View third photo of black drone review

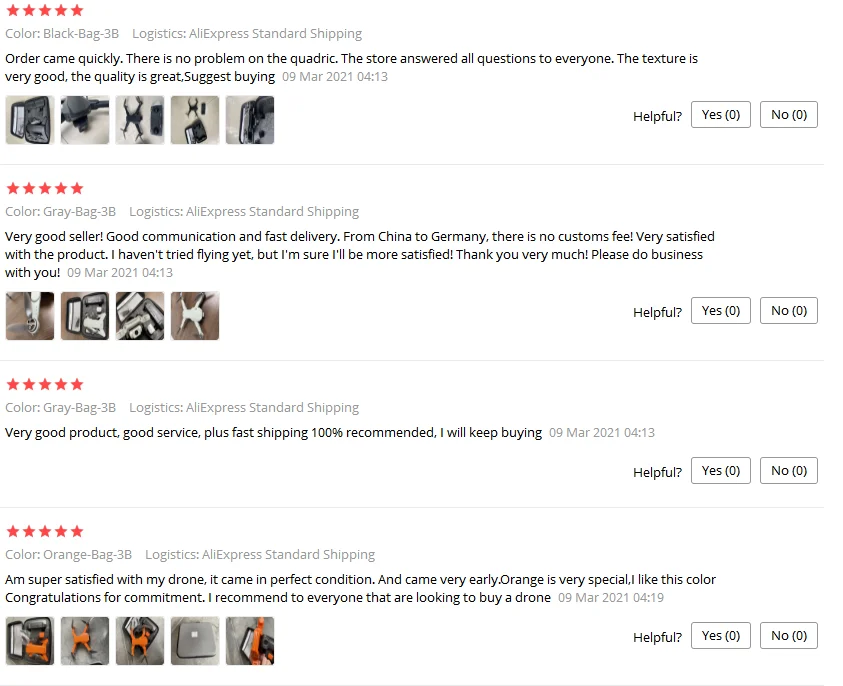(140, 120)
